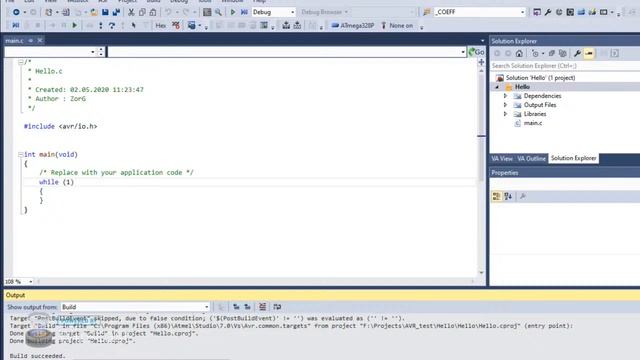This screenshot has height=360, width=640.
Task: Click the Start Debugging and Break icon
Action: [x=244, y=12]
